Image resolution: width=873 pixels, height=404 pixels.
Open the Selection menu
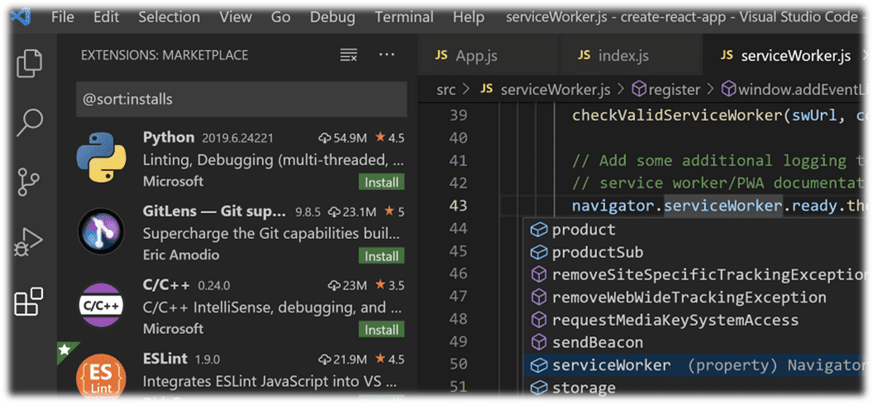tap(169, 17)
